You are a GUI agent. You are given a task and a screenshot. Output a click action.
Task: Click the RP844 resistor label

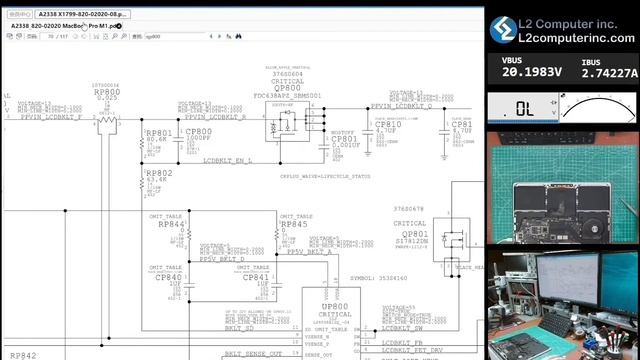coord(171,224)
